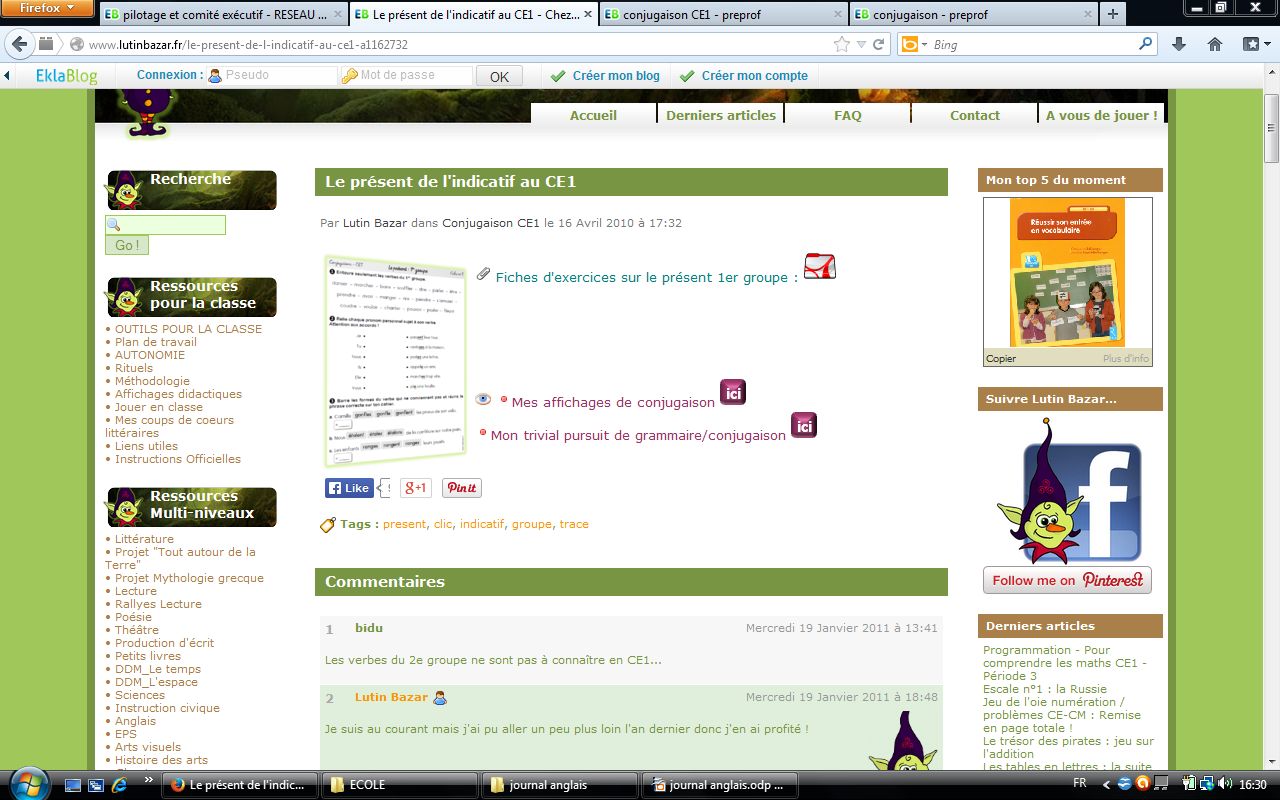This screenshot has height=800, width=1280.
Task: Click the search magnifier in the Bing box
Action: pyautogui.click(x=1146, y=44)
